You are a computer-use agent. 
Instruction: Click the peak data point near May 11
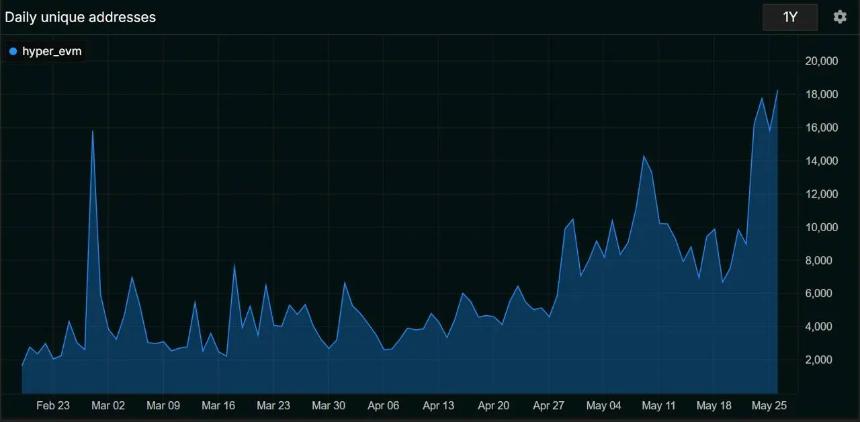[x=645, y=156]
